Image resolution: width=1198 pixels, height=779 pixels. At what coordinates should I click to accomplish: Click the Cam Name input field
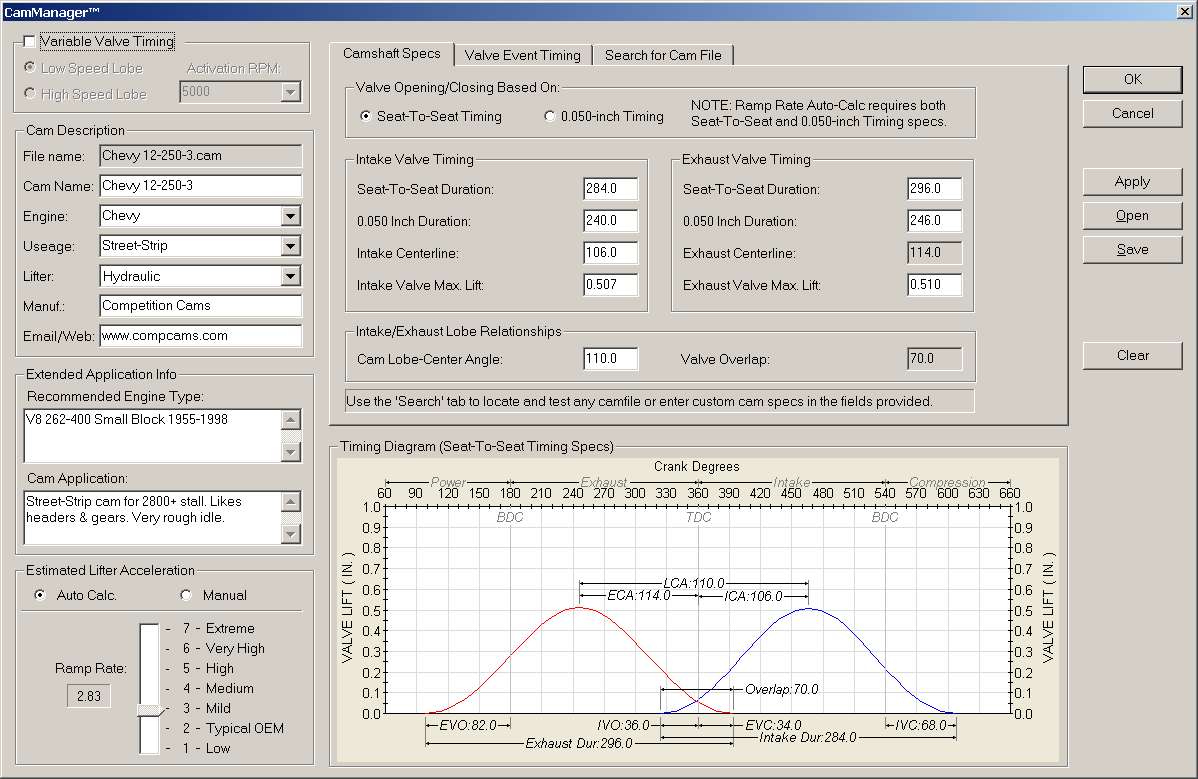pos(200,186)
